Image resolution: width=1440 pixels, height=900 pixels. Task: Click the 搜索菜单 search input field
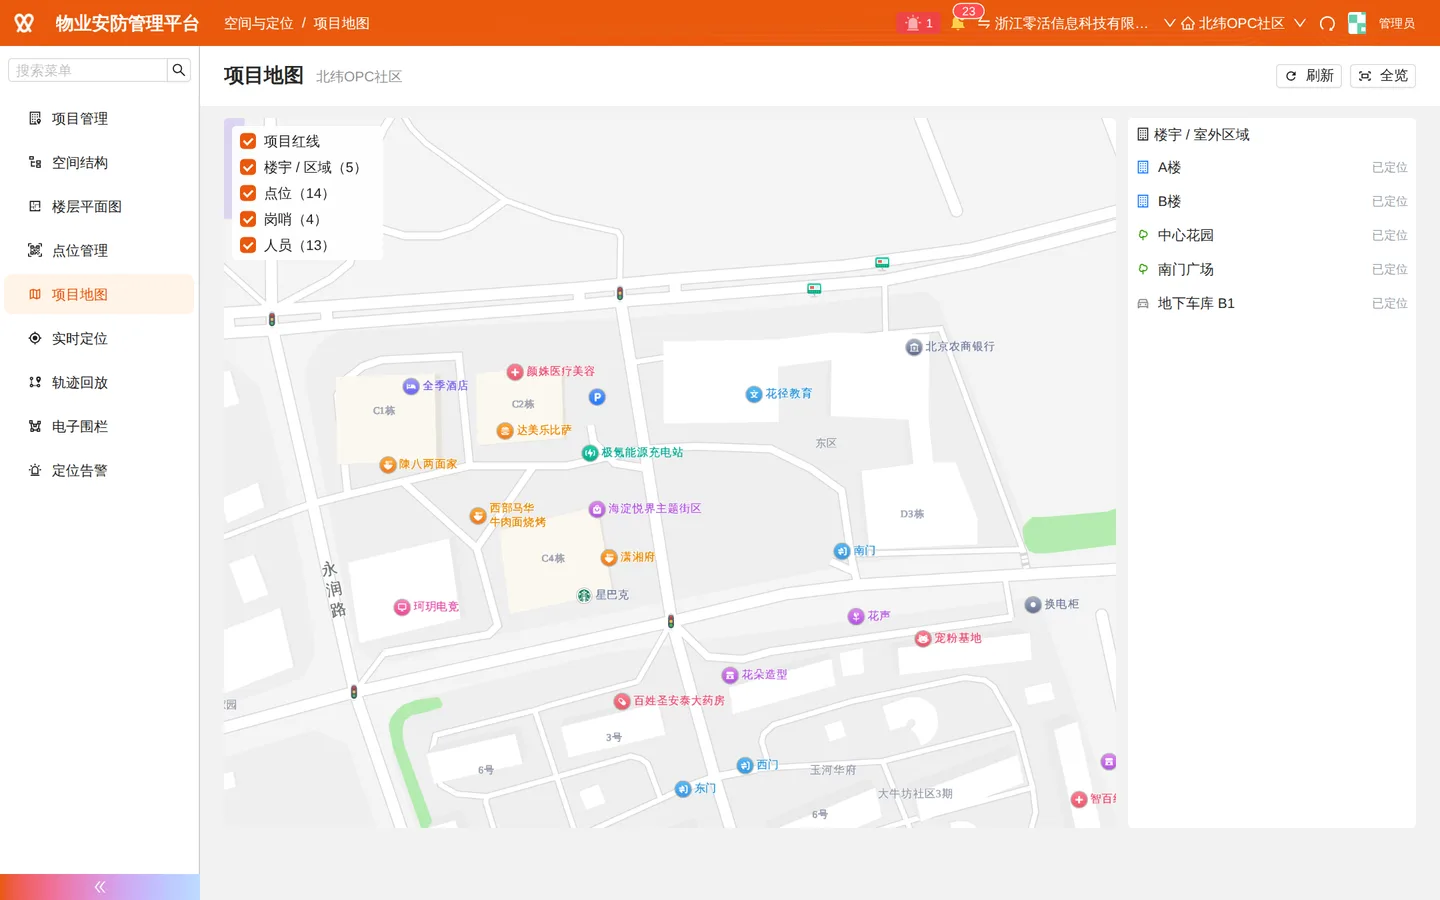88,70
